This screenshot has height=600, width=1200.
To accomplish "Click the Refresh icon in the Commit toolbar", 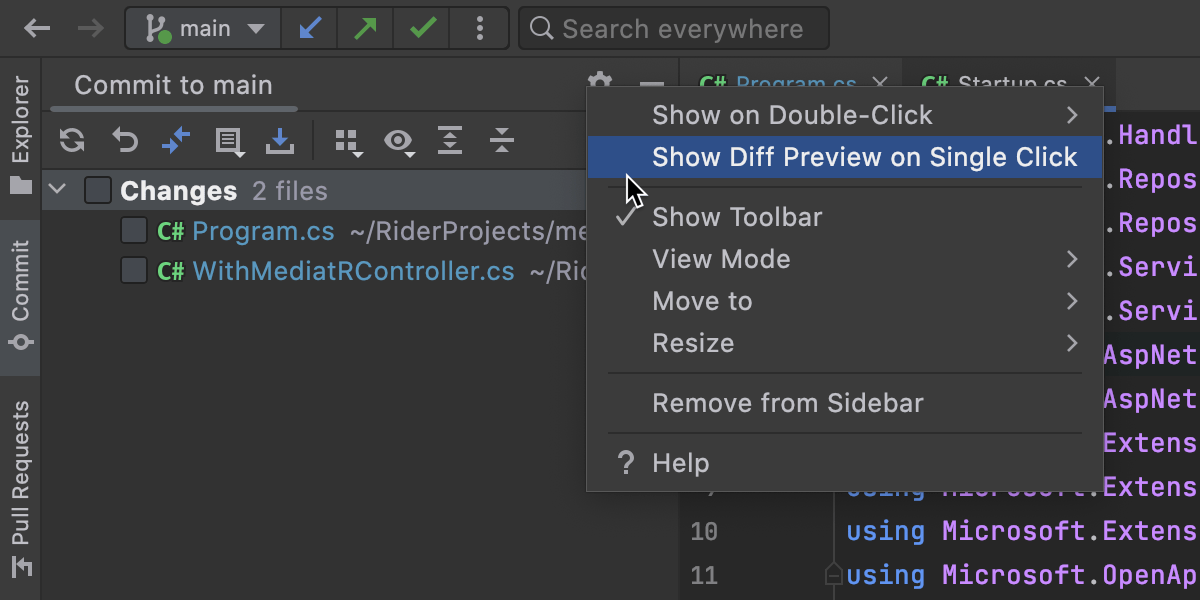I will pyautogui.click(x=72, y=141).
